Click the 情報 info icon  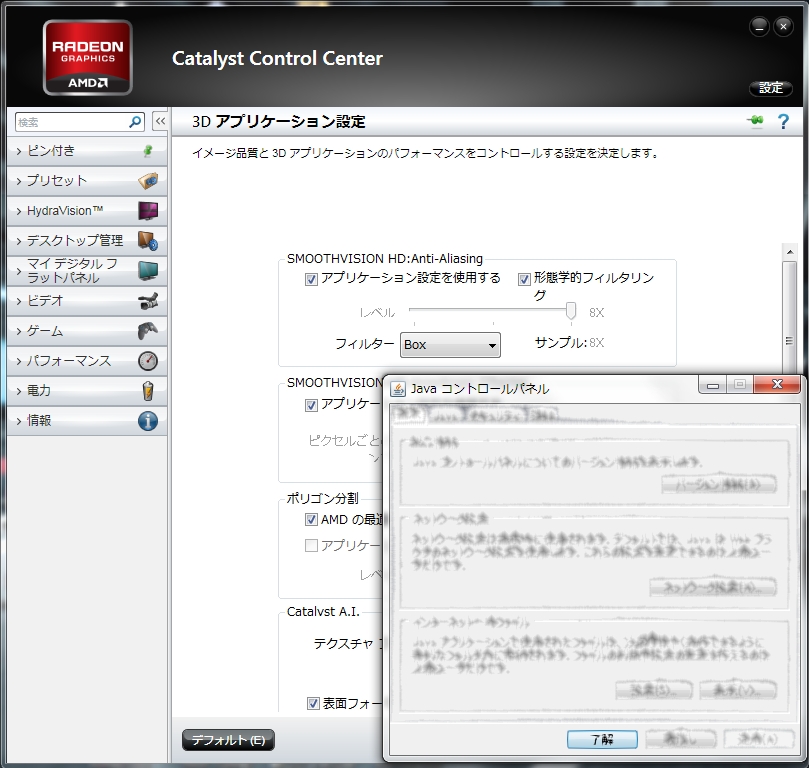pos(148,421)
